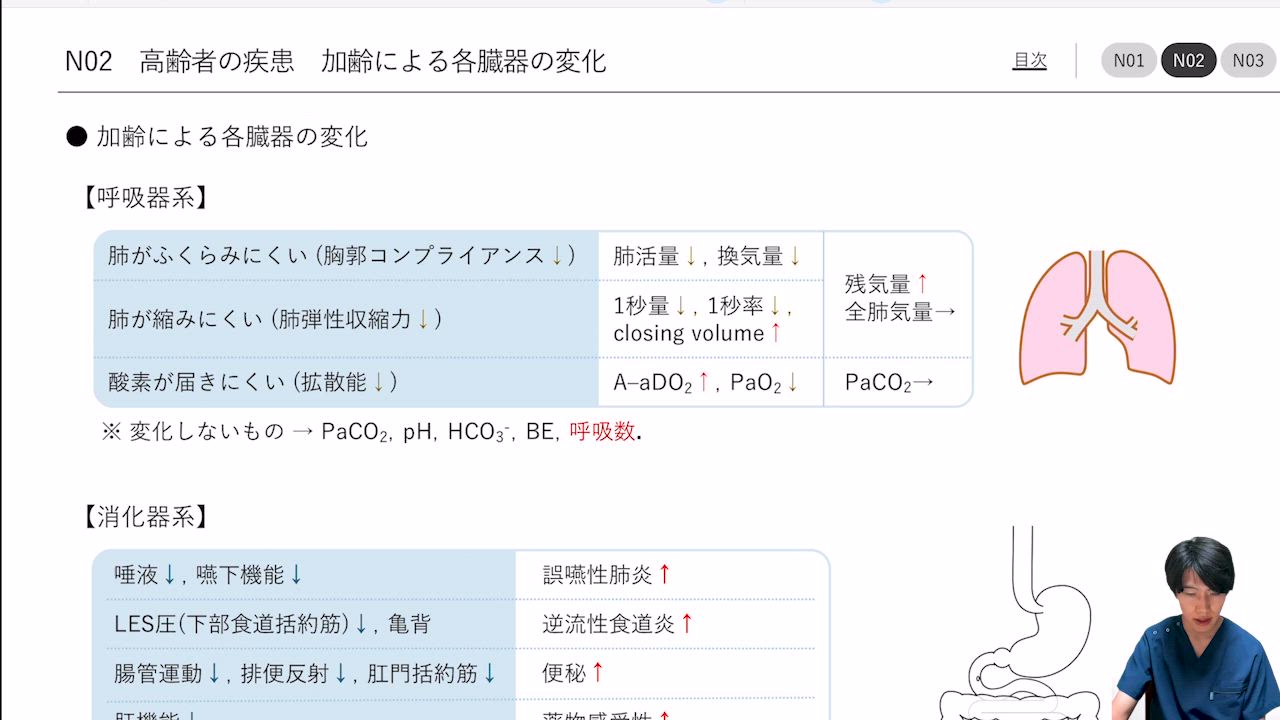
Task: Switch to the N01 section tab
Action: tap(1128, 61)
